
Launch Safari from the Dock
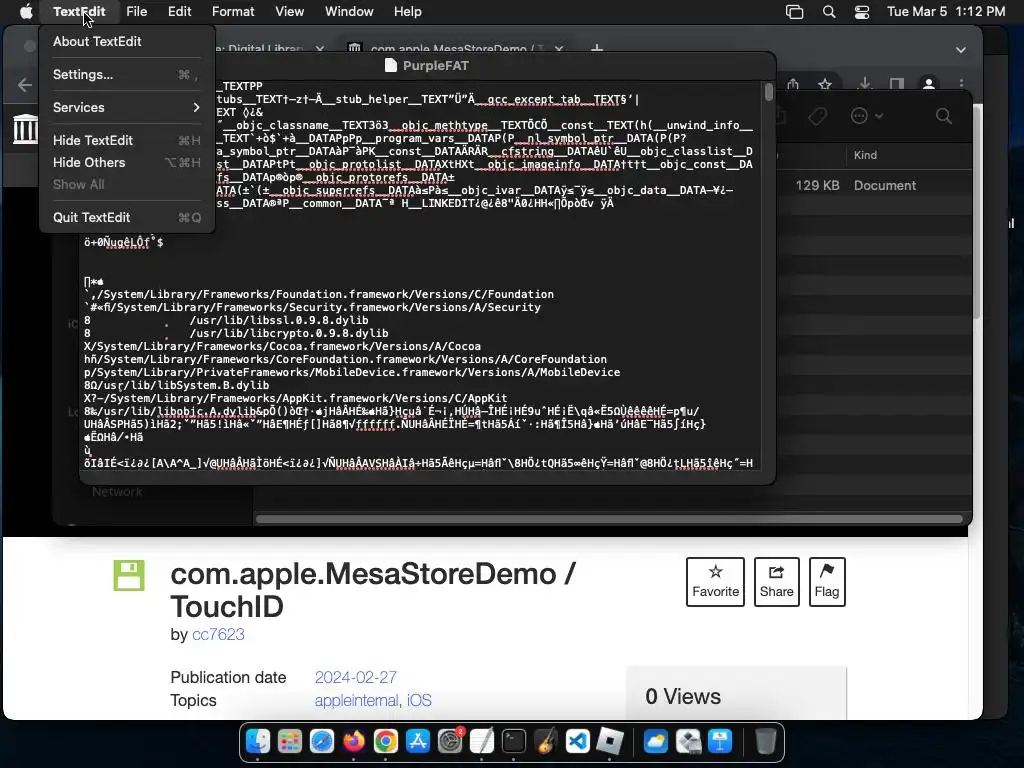point(322,741)
